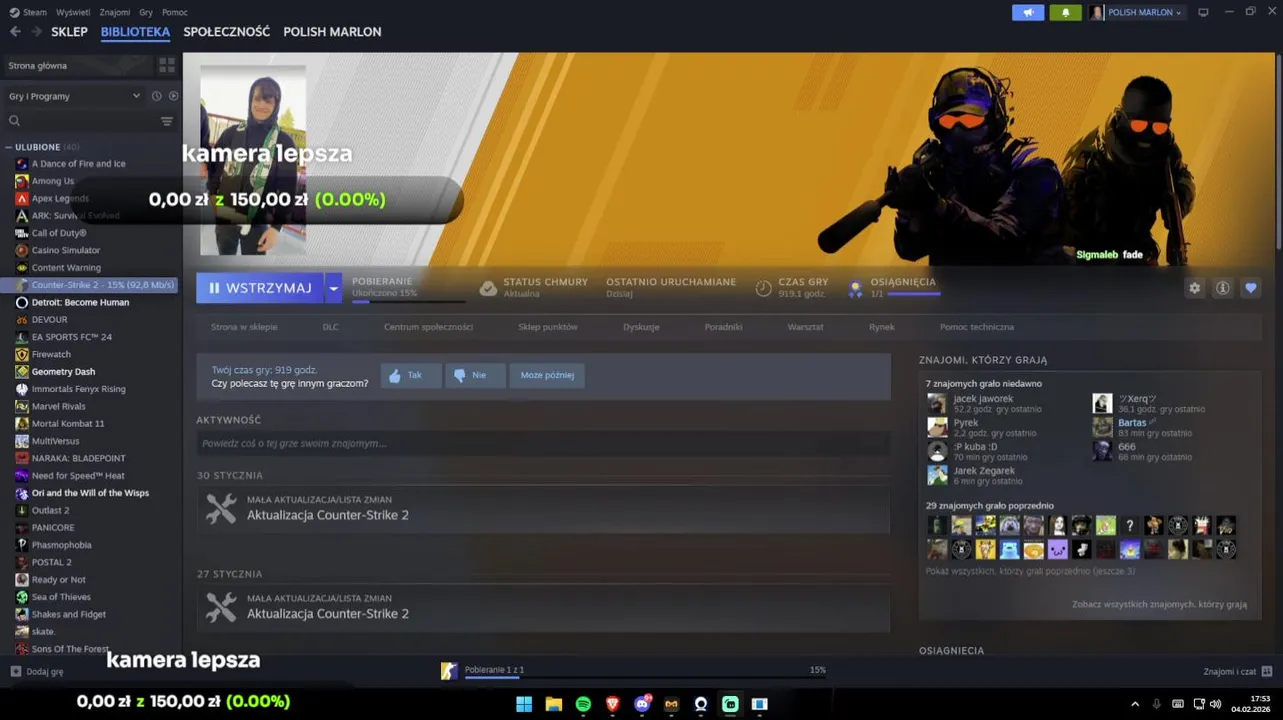Image resolution: width=1283 pixels, height=720 pixels.
Task: Select Among Us in library list
Action: 53,181
